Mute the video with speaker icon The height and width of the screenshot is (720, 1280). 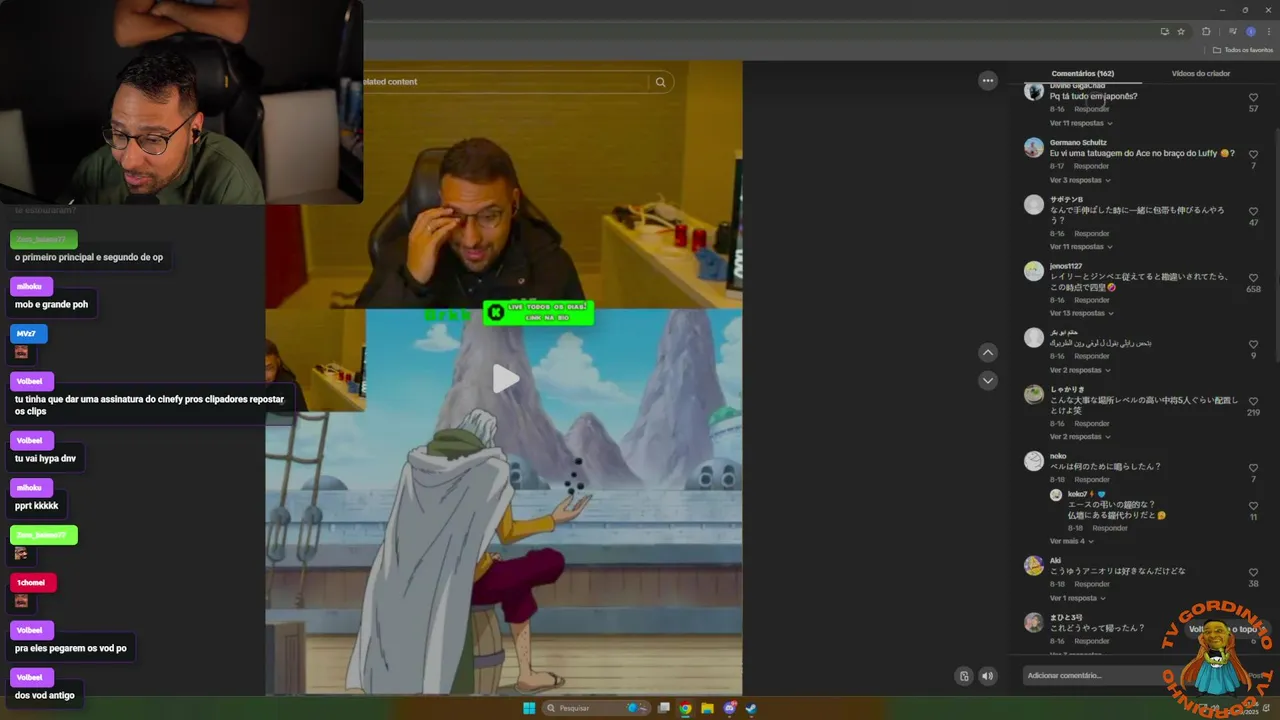click(988, 676)
